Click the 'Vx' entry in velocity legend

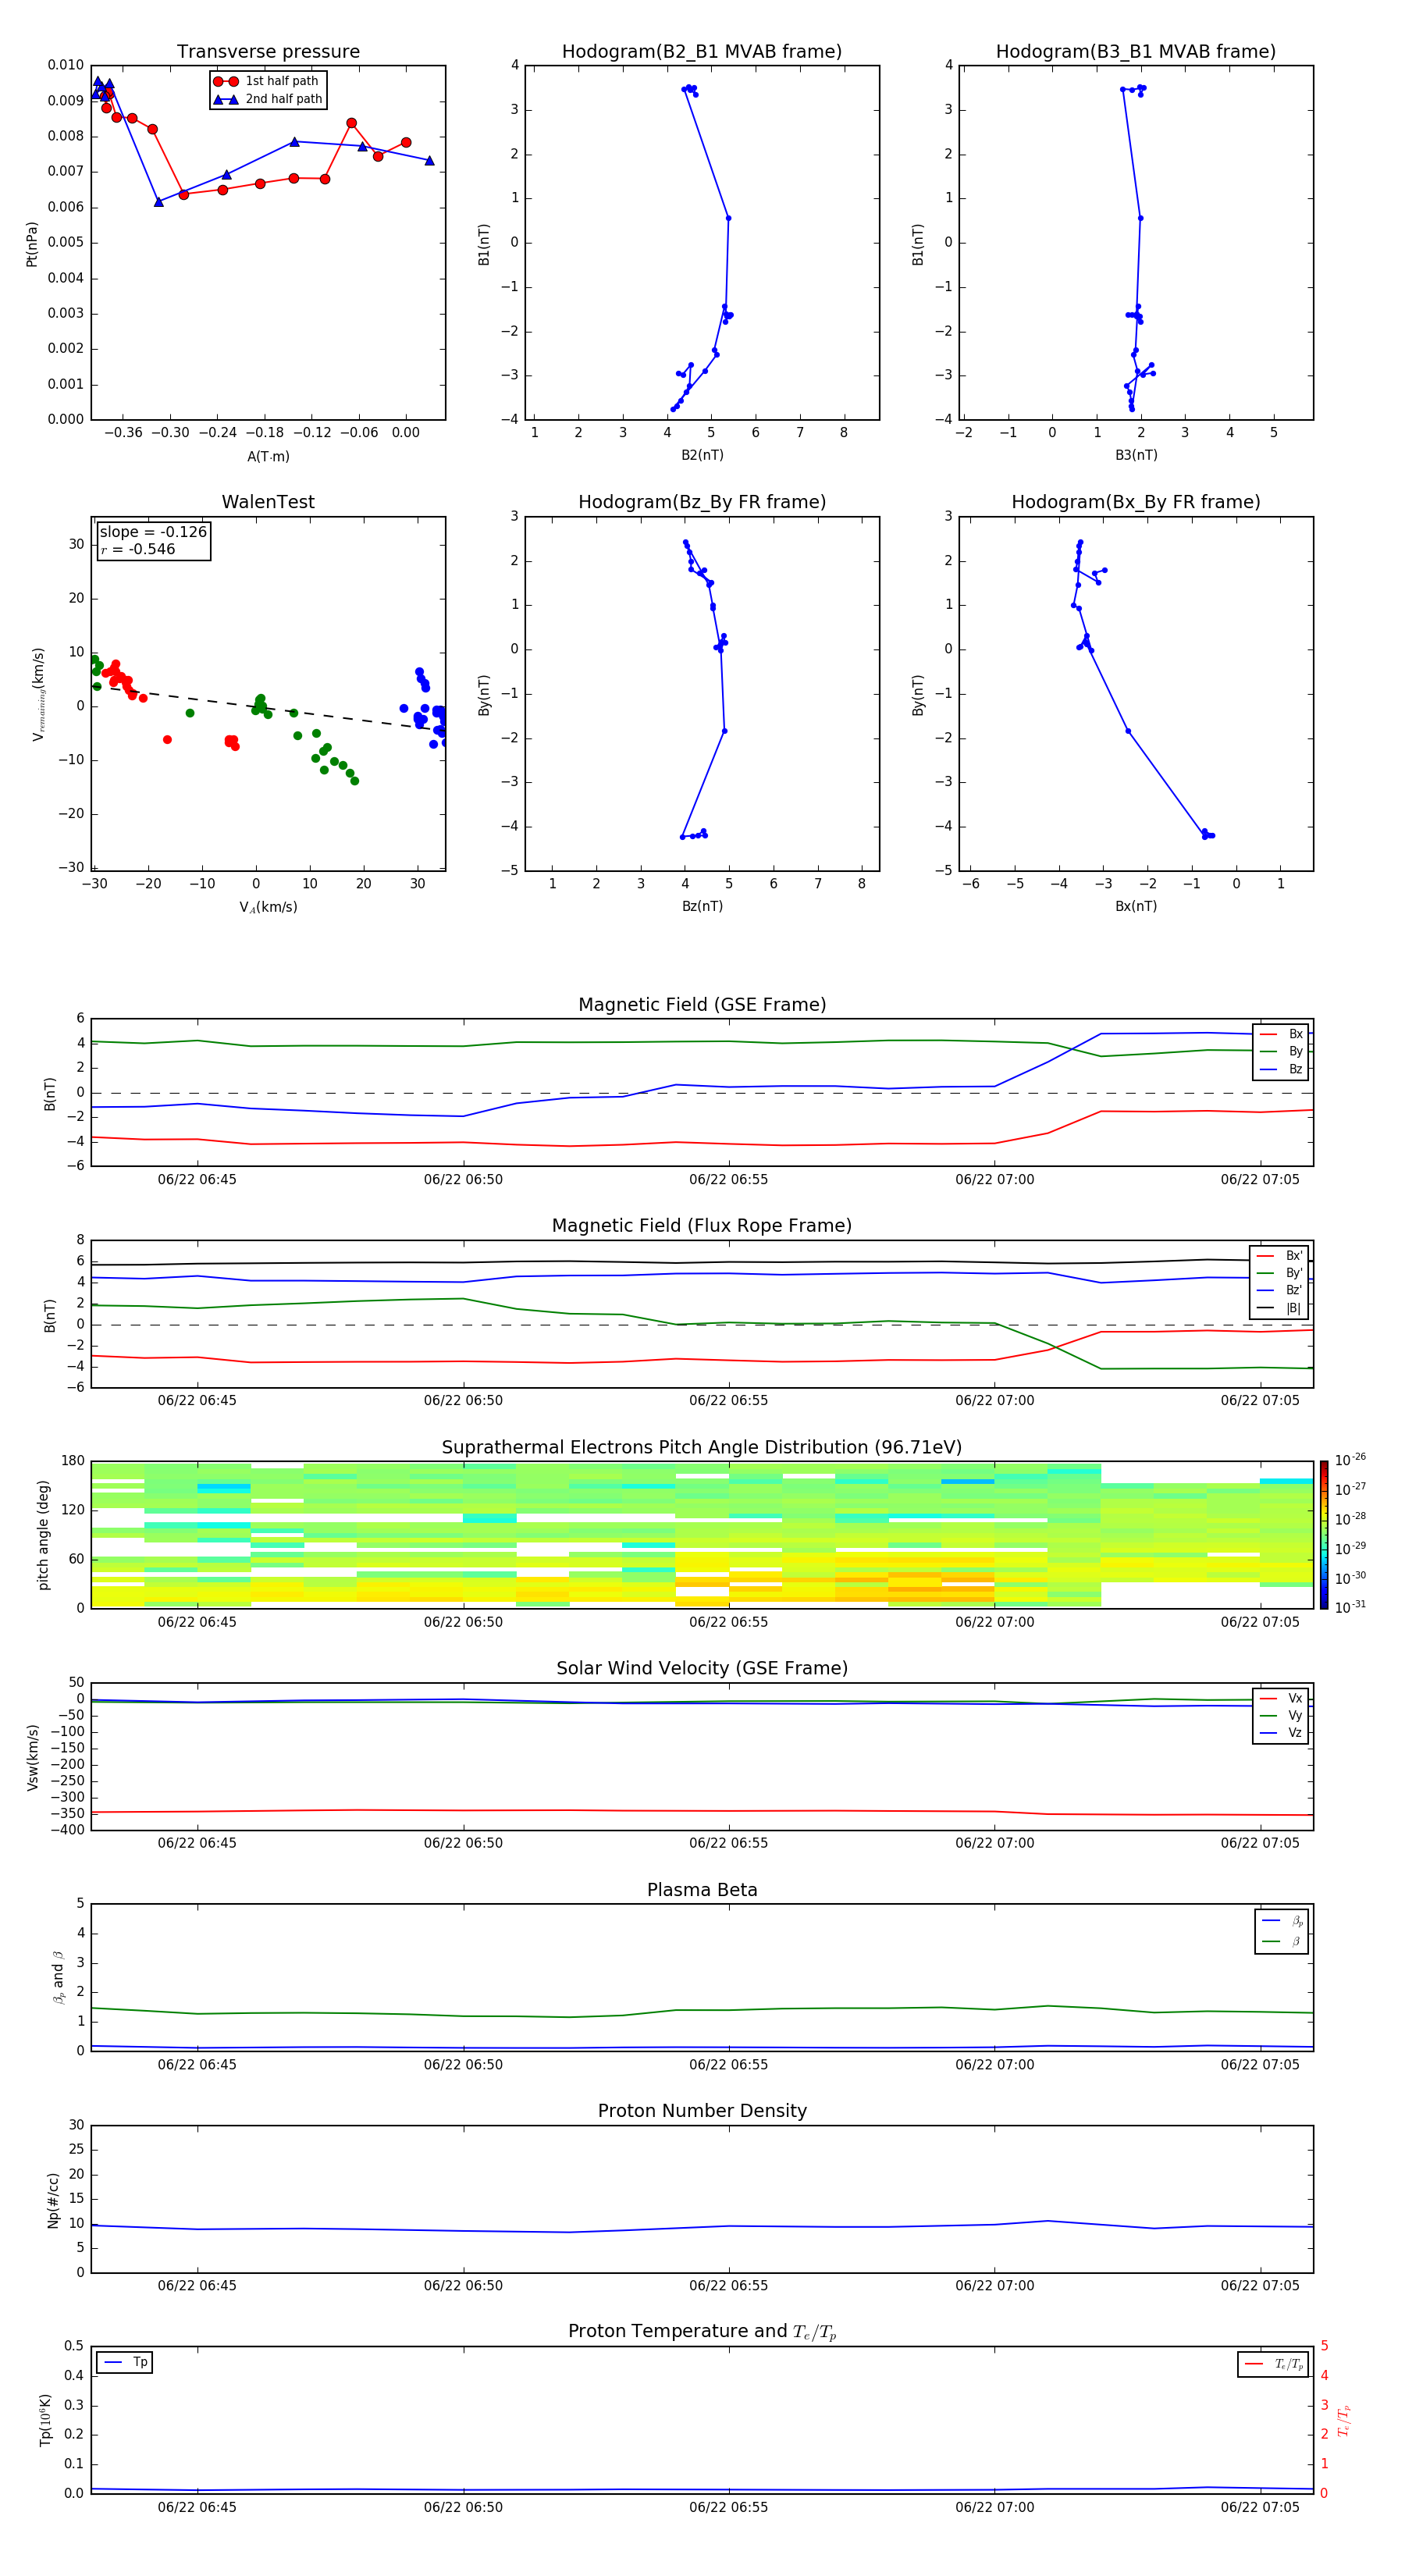pyautogui.click(x=1281, y=1698)
